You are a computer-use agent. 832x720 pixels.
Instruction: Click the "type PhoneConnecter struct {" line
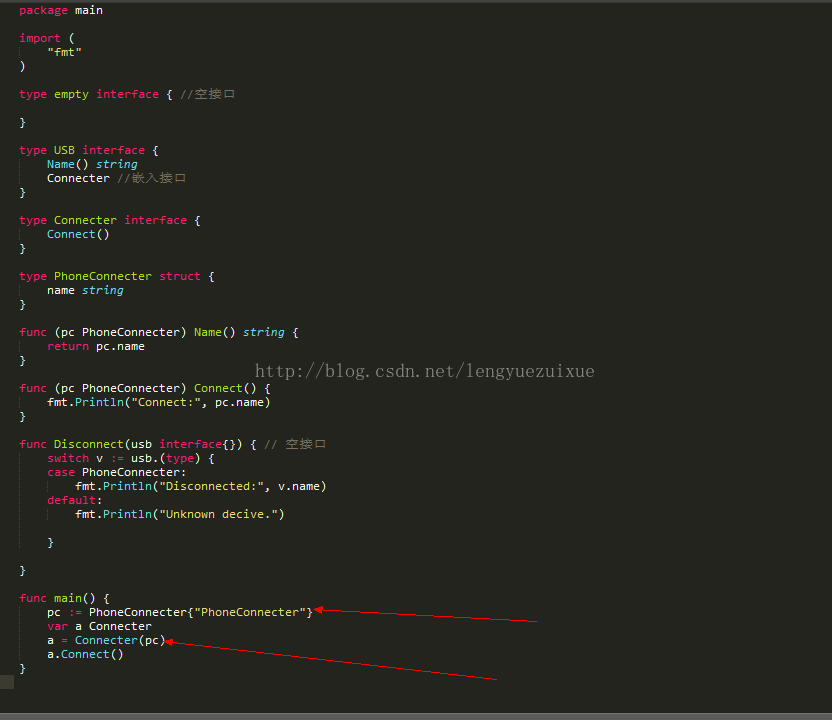pos(117,276)
